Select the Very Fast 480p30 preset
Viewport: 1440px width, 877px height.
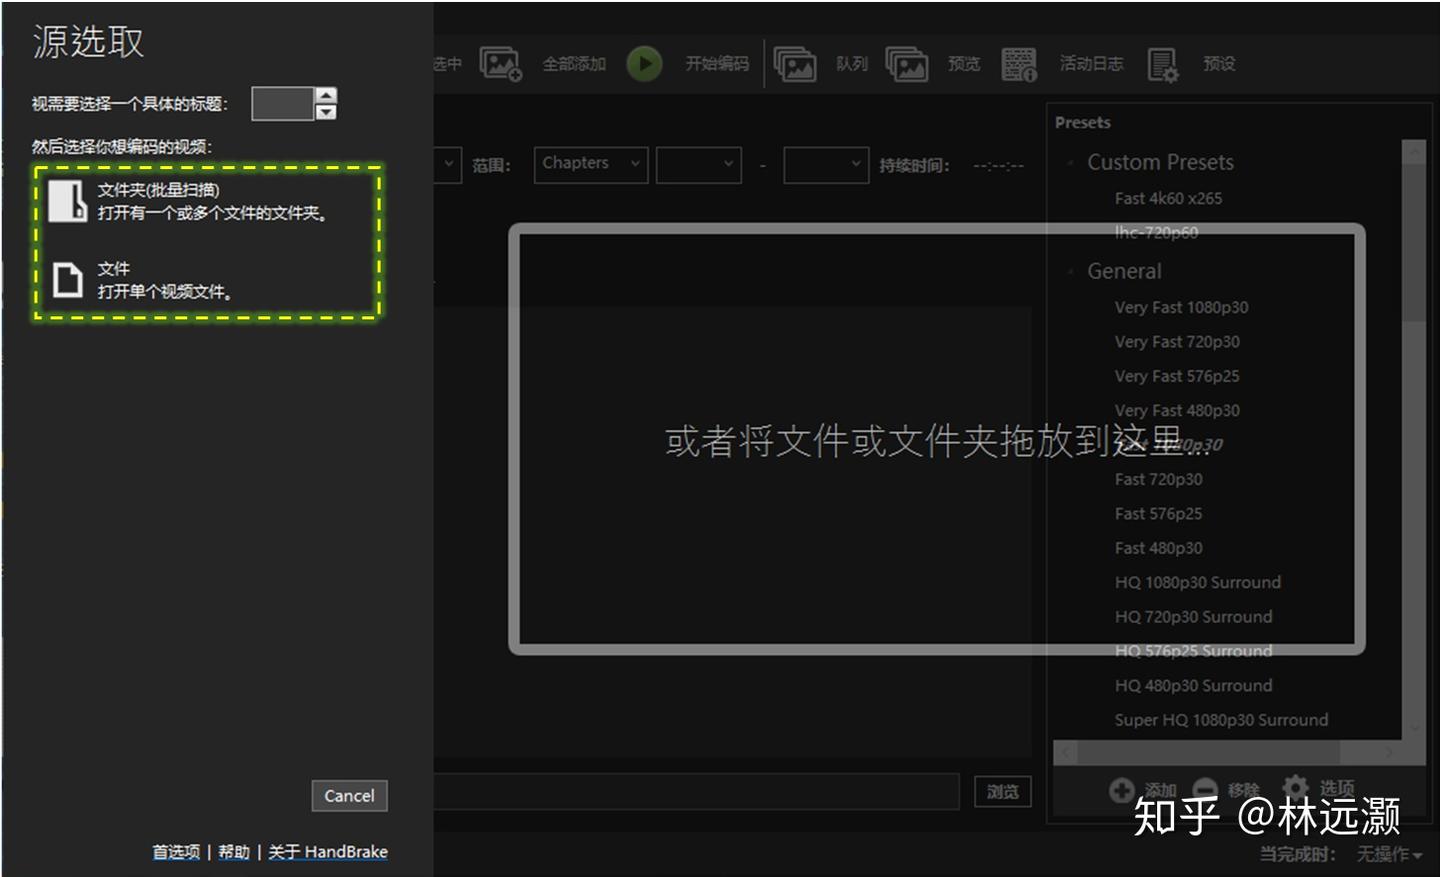(1177, 410)
